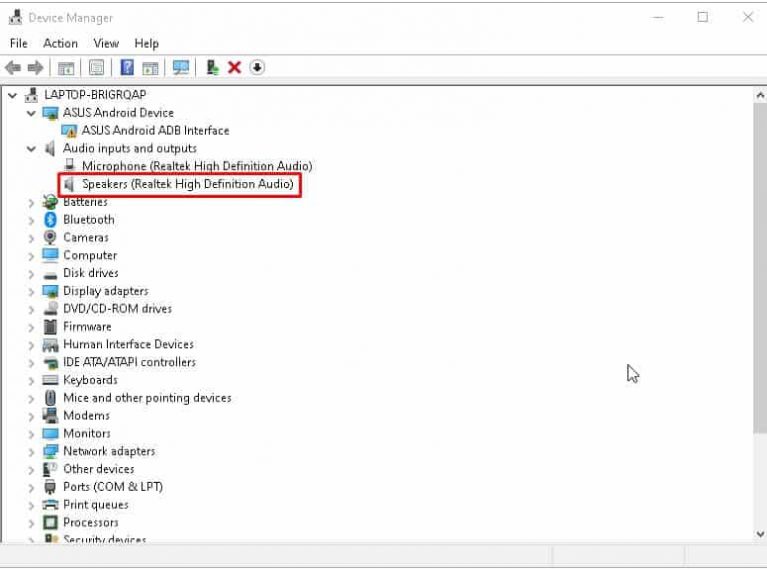Select the Network adapters label

[x=109, y=451]
